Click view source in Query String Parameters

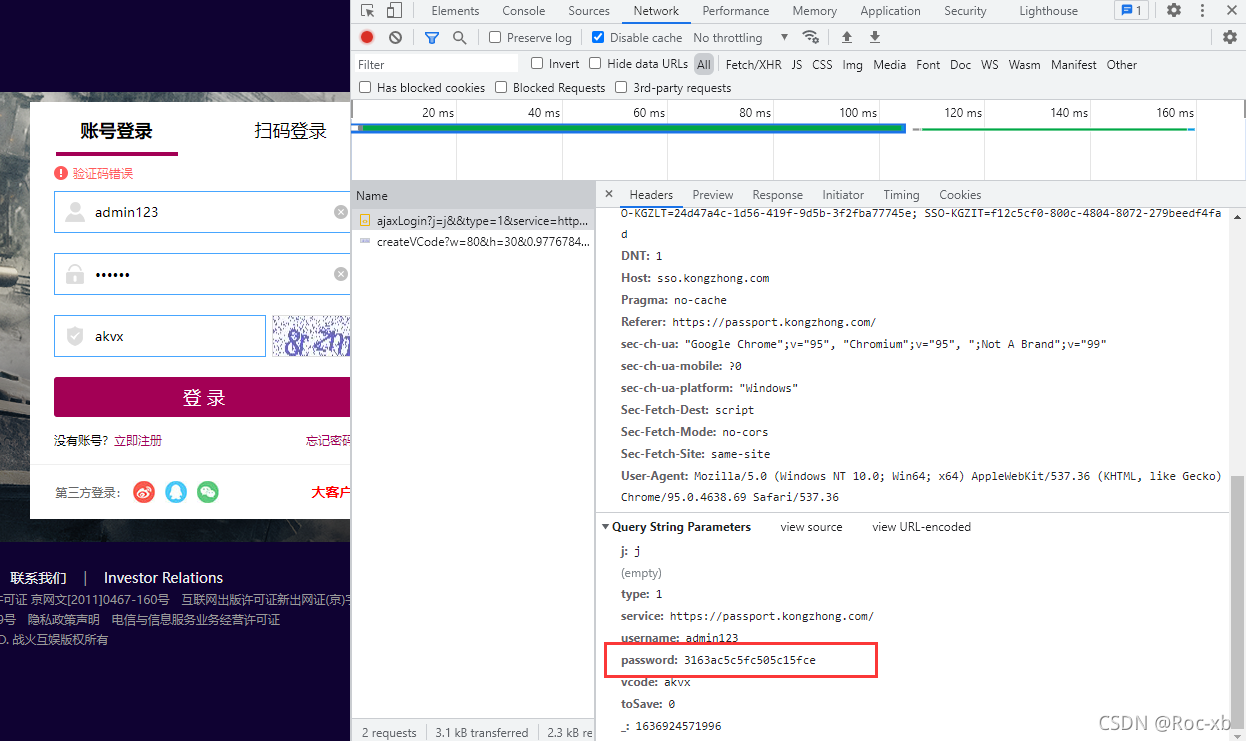(x=811, y=527)
